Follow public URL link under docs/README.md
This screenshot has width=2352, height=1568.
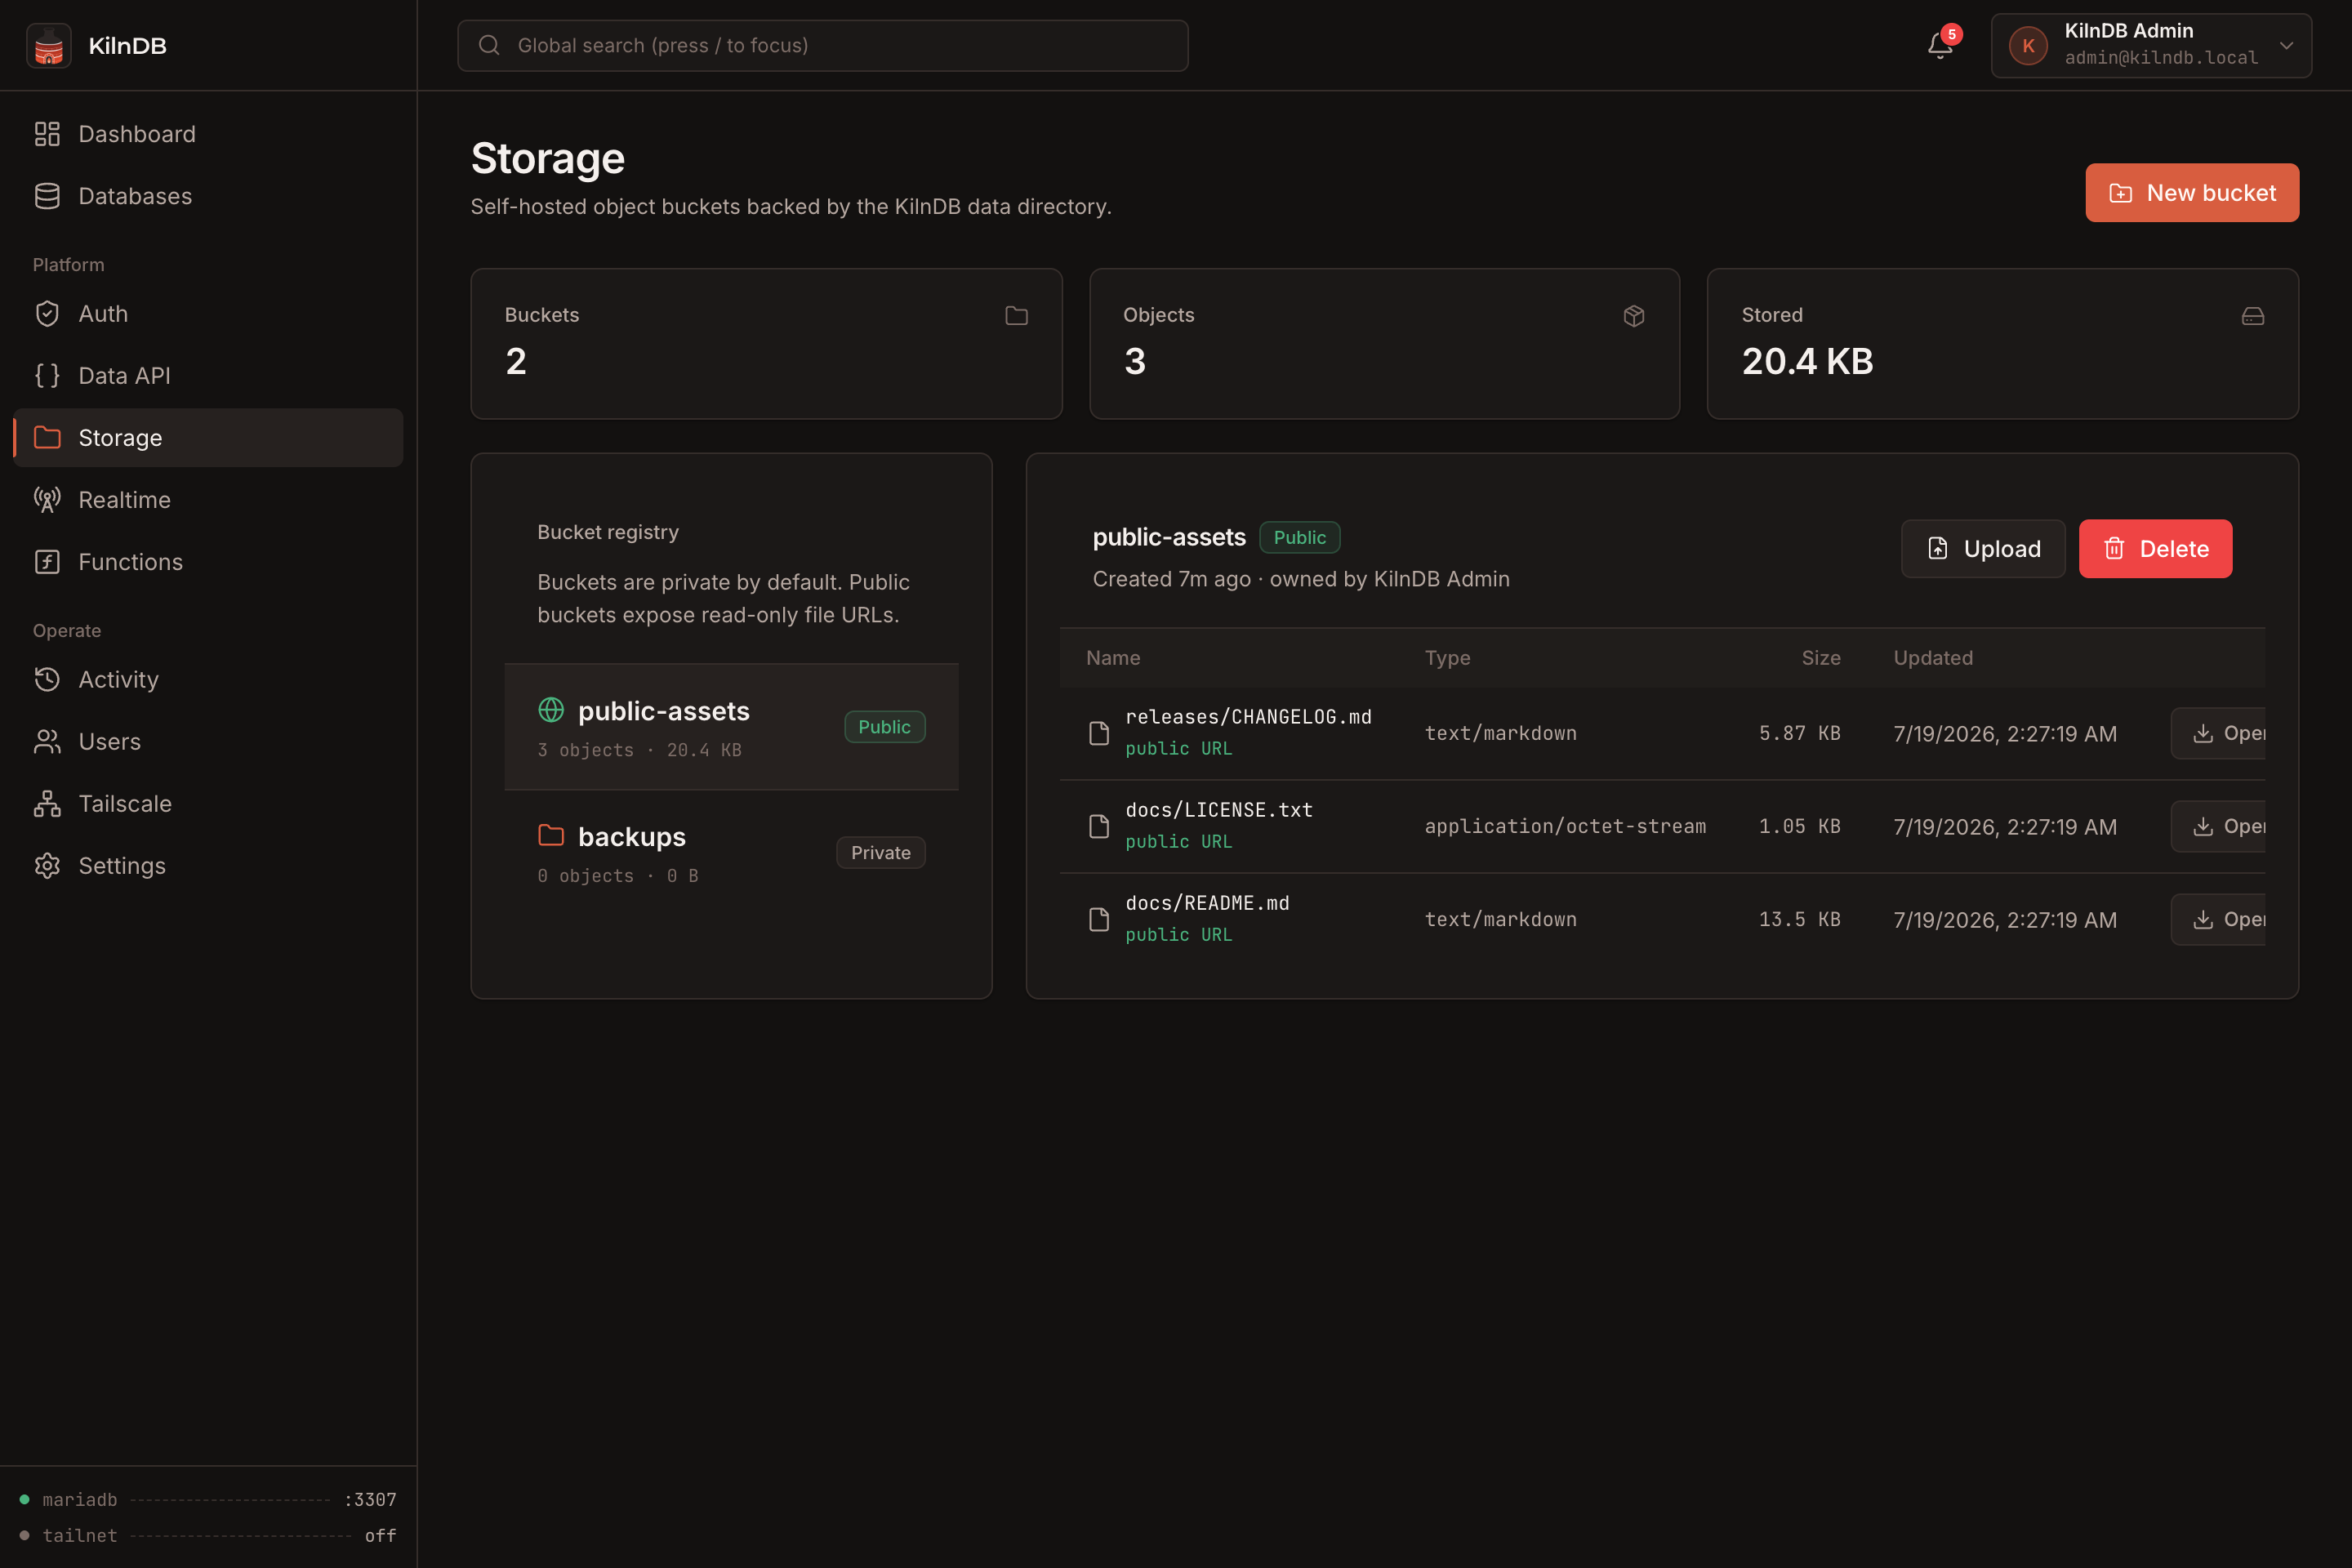1178,934
